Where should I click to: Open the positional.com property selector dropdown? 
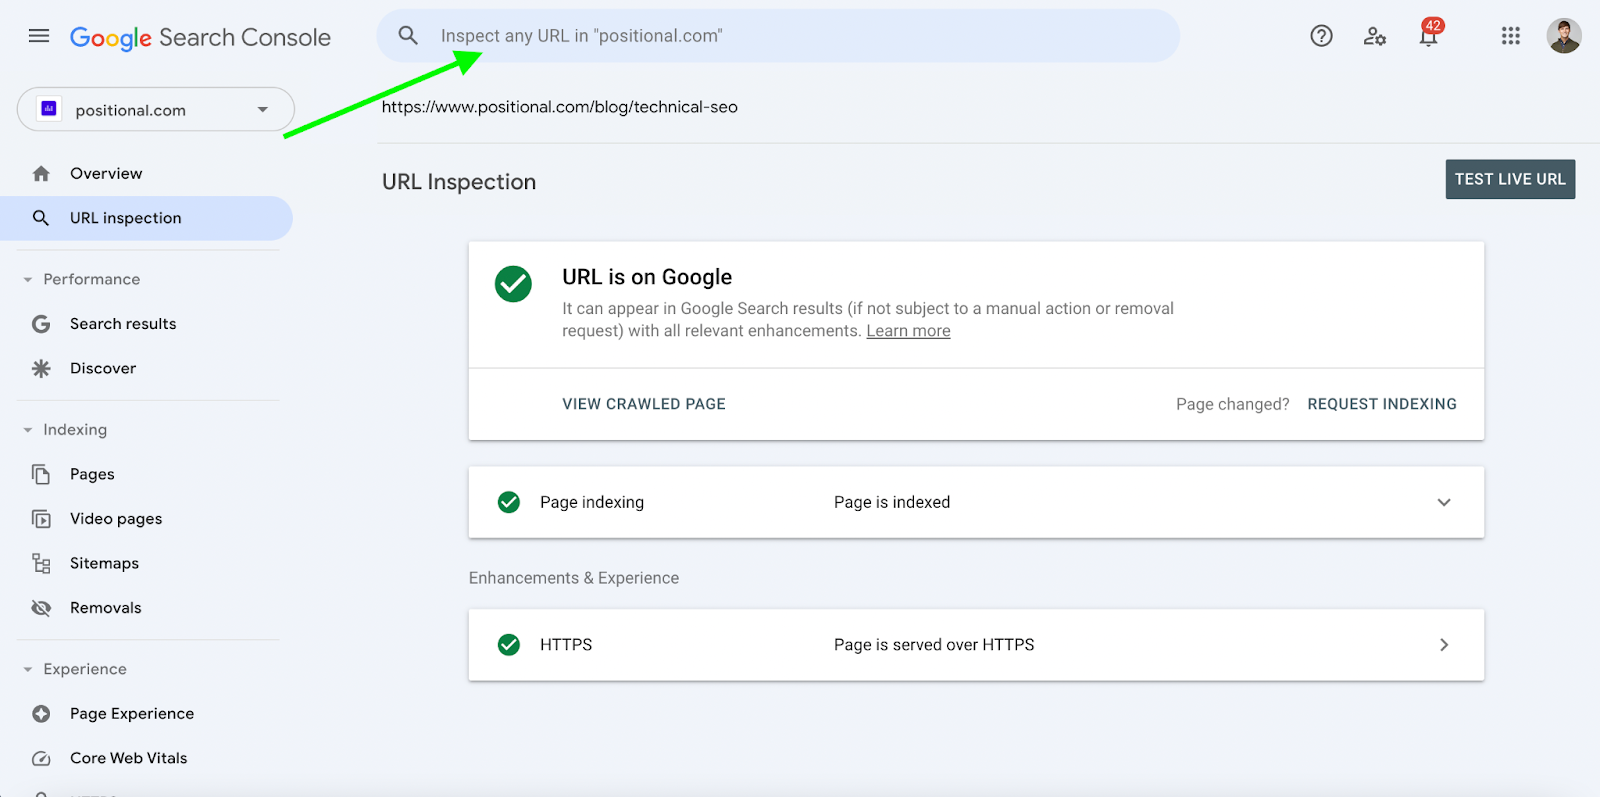point(156,109)
